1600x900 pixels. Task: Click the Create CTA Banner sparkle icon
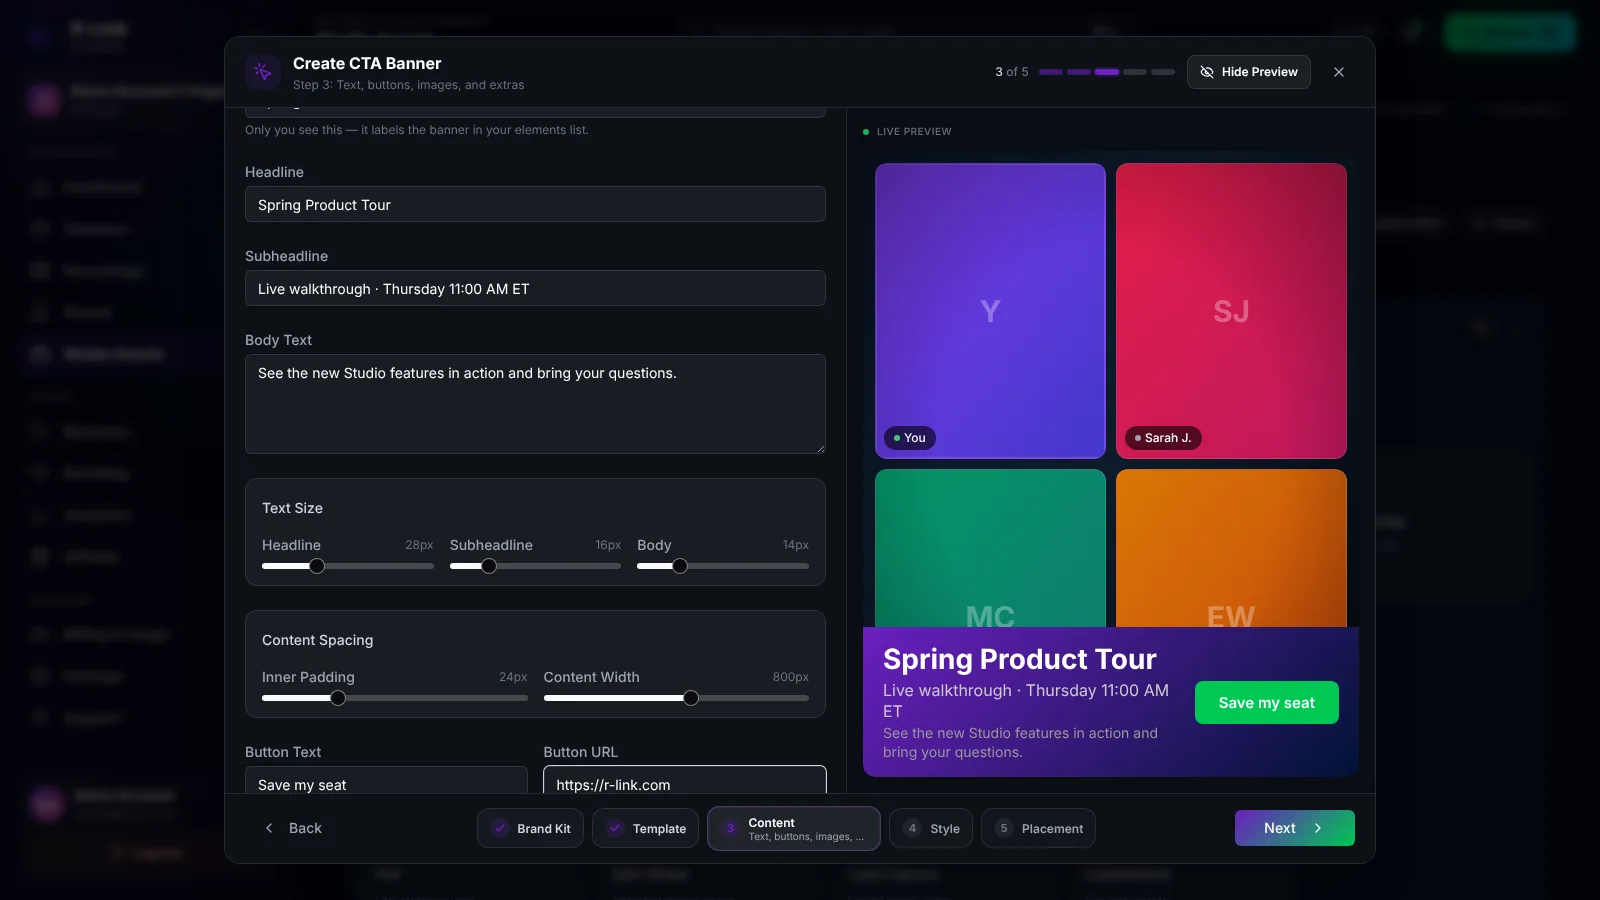[x=263, y=72]
